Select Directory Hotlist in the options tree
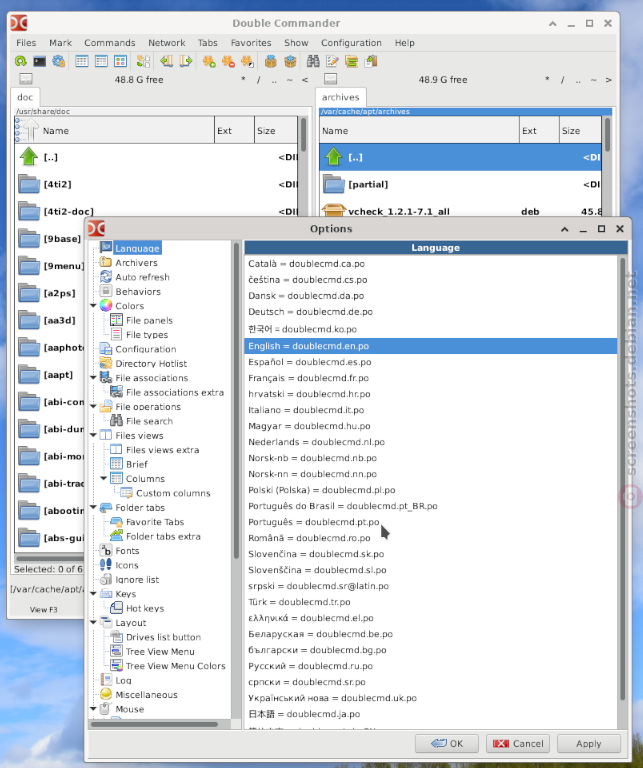Viewport: 643px width, 768px height. tap(151, 363)
